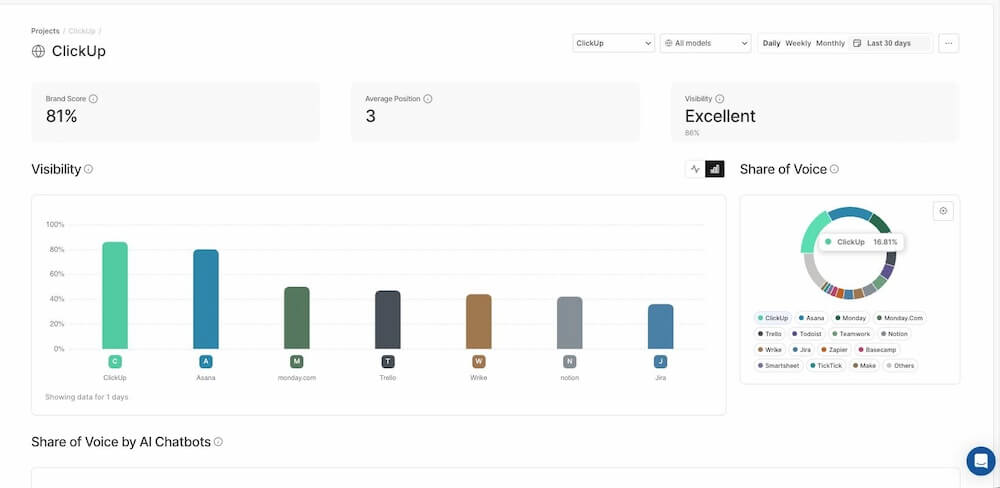Toggle Others legend chip
The height and width of the screenshot is (488, 1000).
(x=900, y=366)
